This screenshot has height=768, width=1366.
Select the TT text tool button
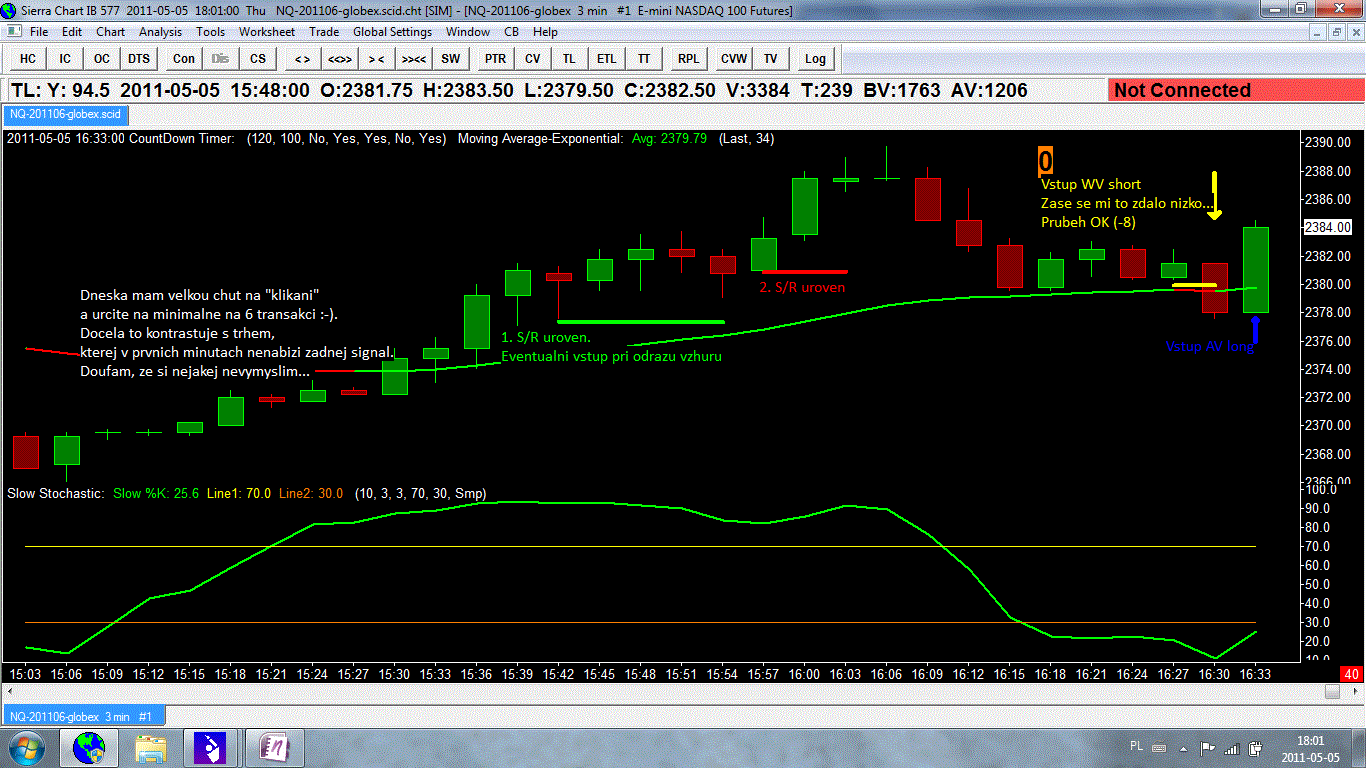point(644,58)
